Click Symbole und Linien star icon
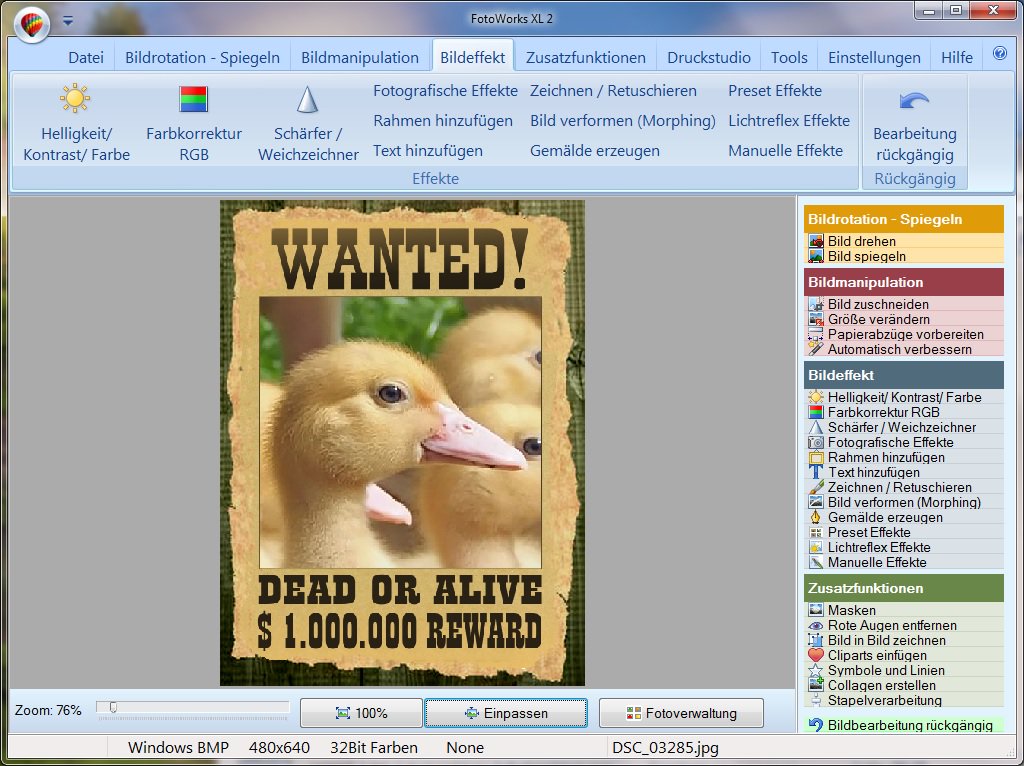Screen dimensions: 1024x766 pyautogui.click(x=816, y=670)
